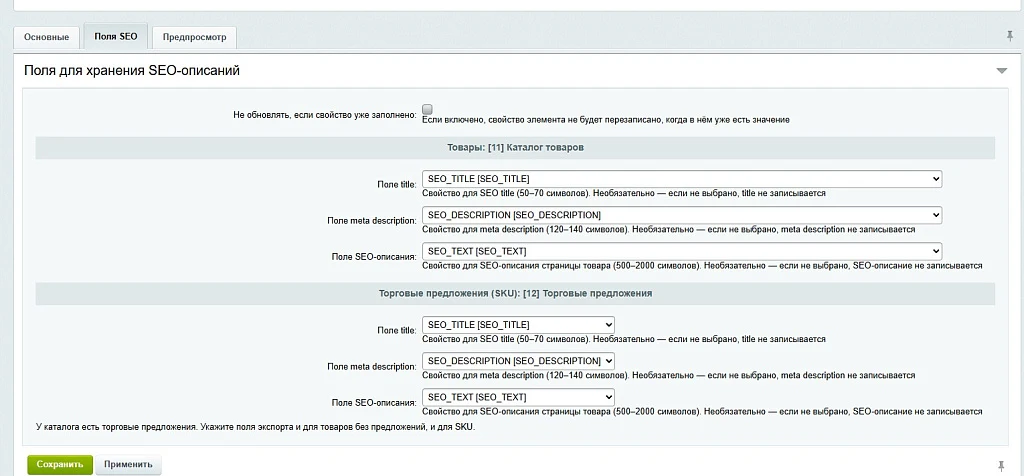Click the Применить button
Image resolution: width=1024 pixels, height=476 pixels.
click(x=129, y=465)
